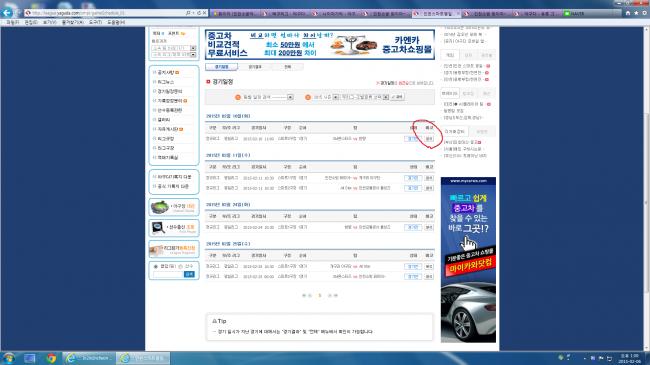
Task: Refresh the page using the address bar icon
Action: (x=199, y=13)
